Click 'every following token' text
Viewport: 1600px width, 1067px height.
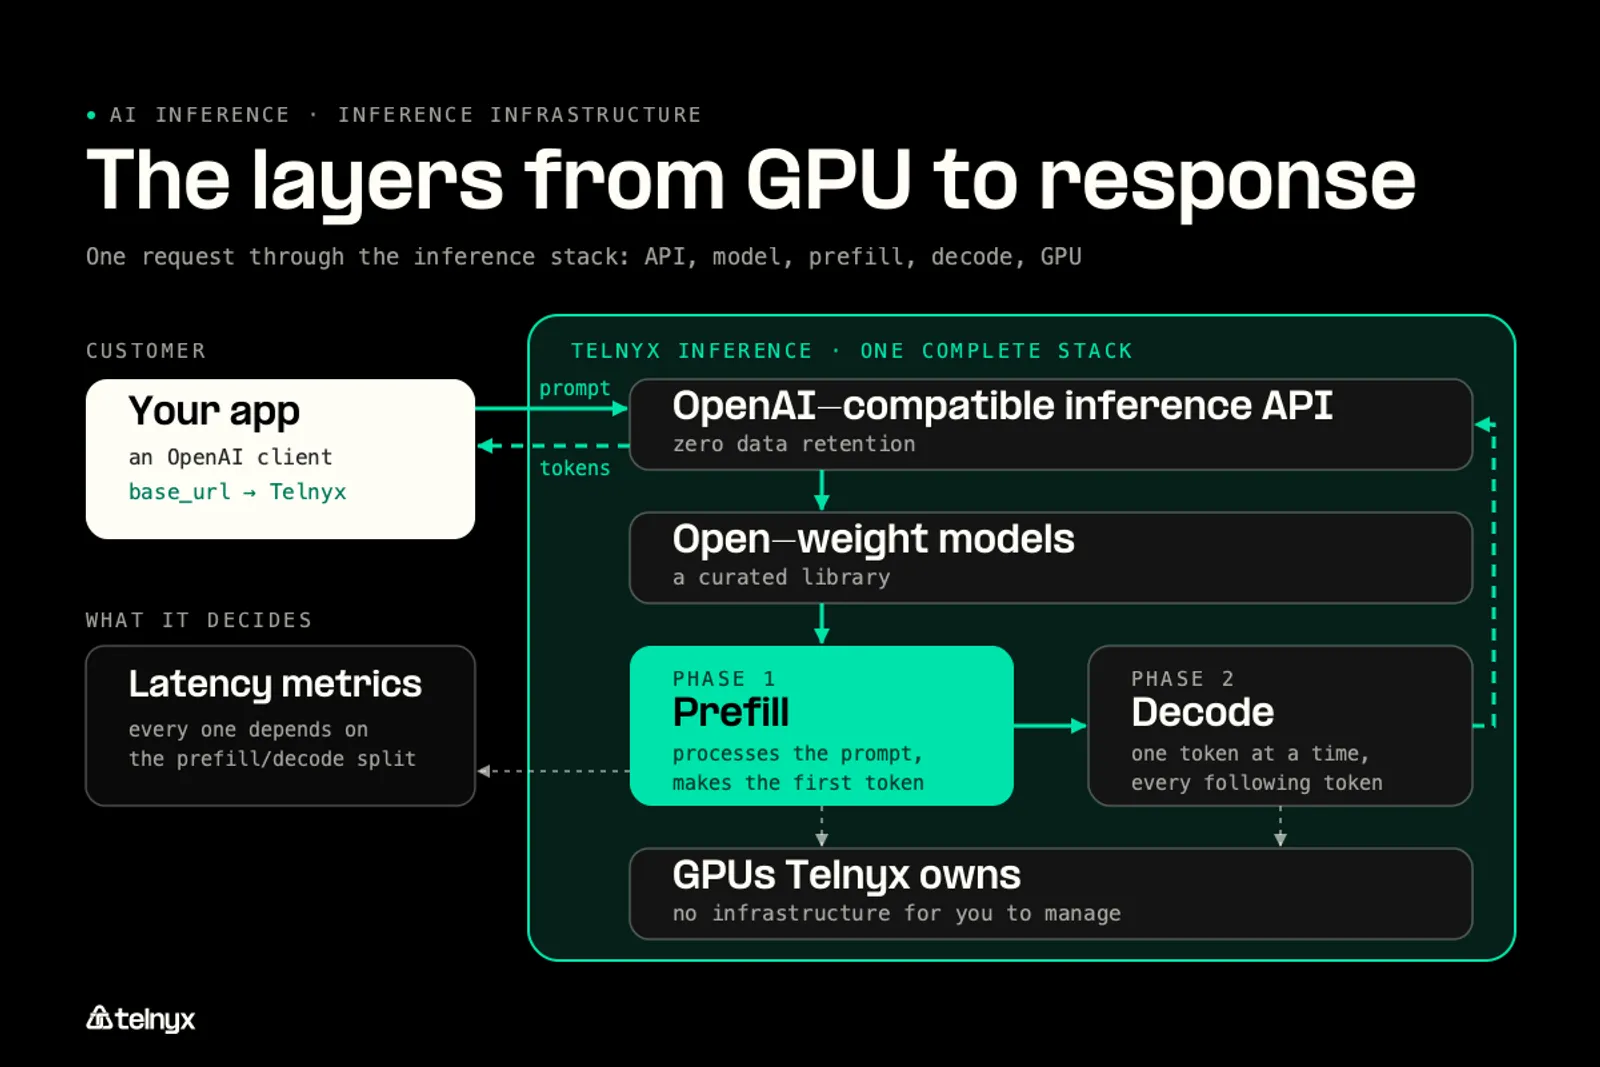(1257, 783)
